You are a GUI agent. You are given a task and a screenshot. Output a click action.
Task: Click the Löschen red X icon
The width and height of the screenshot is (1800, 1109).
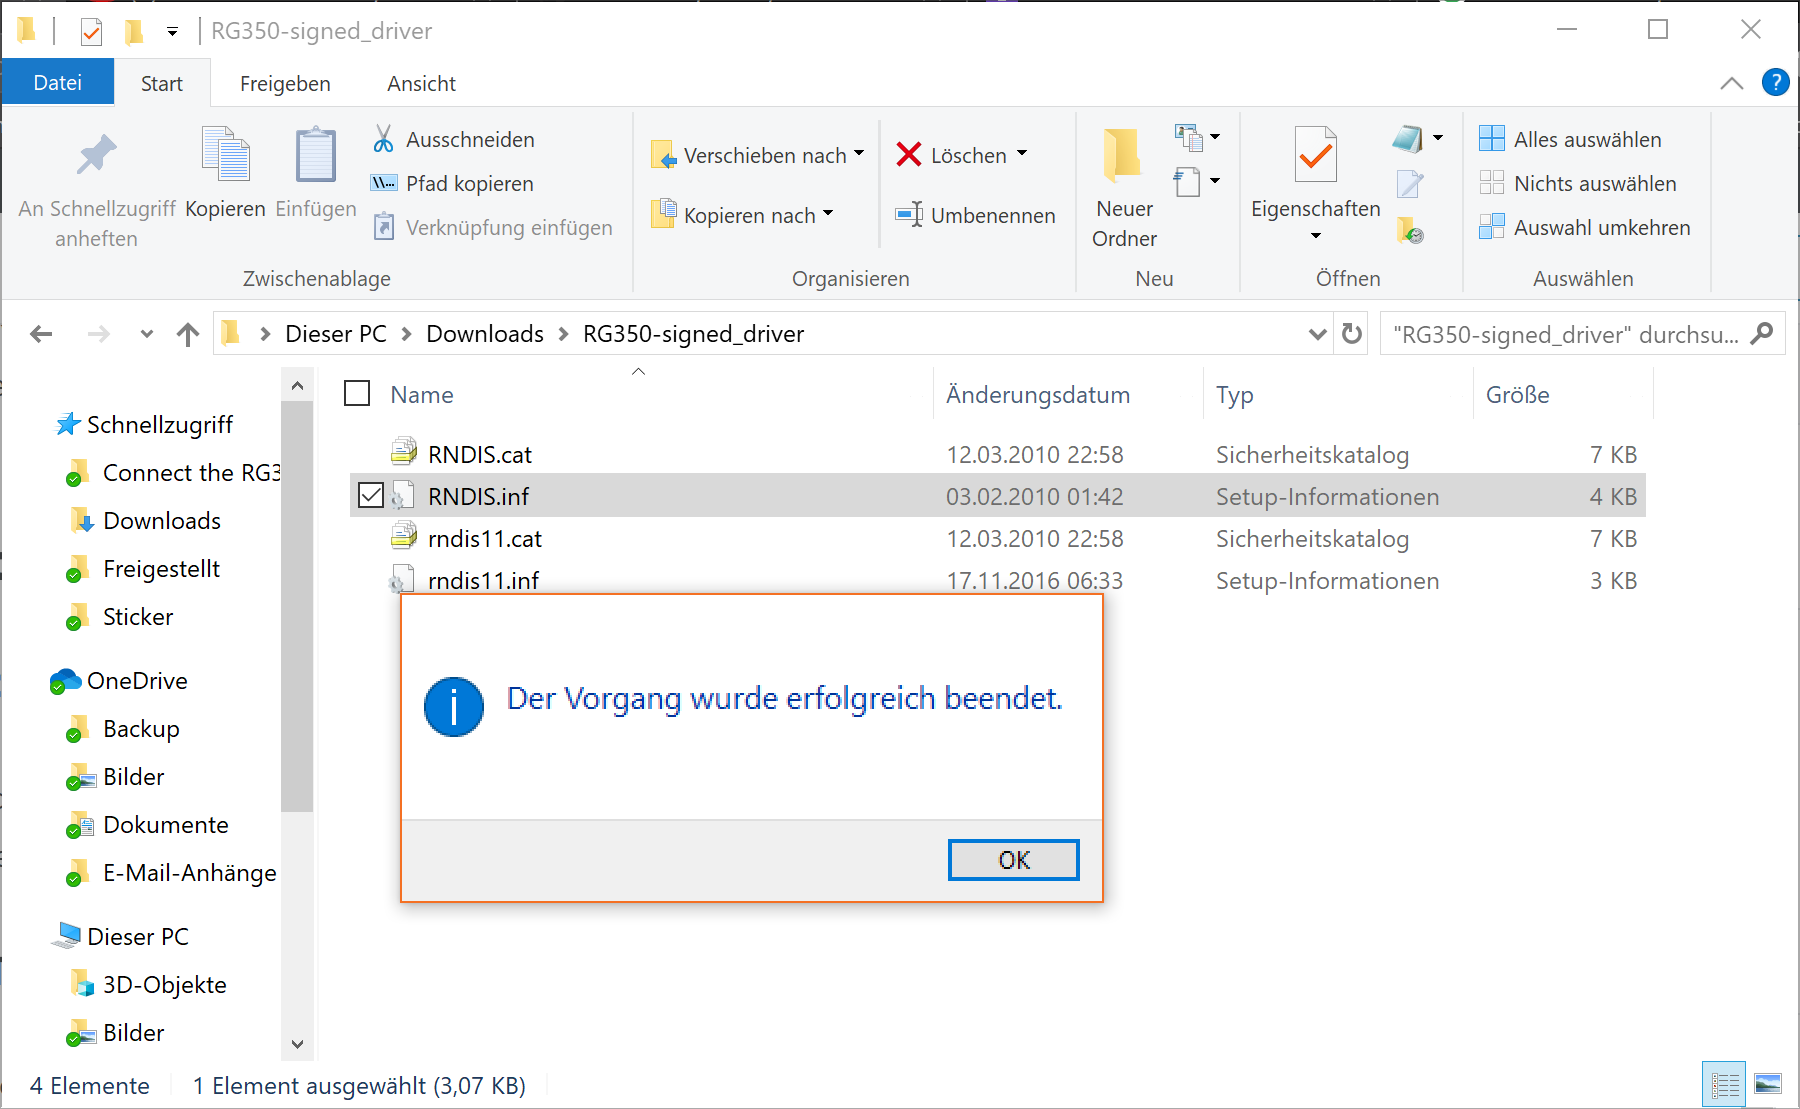click(x=908, y=155)
